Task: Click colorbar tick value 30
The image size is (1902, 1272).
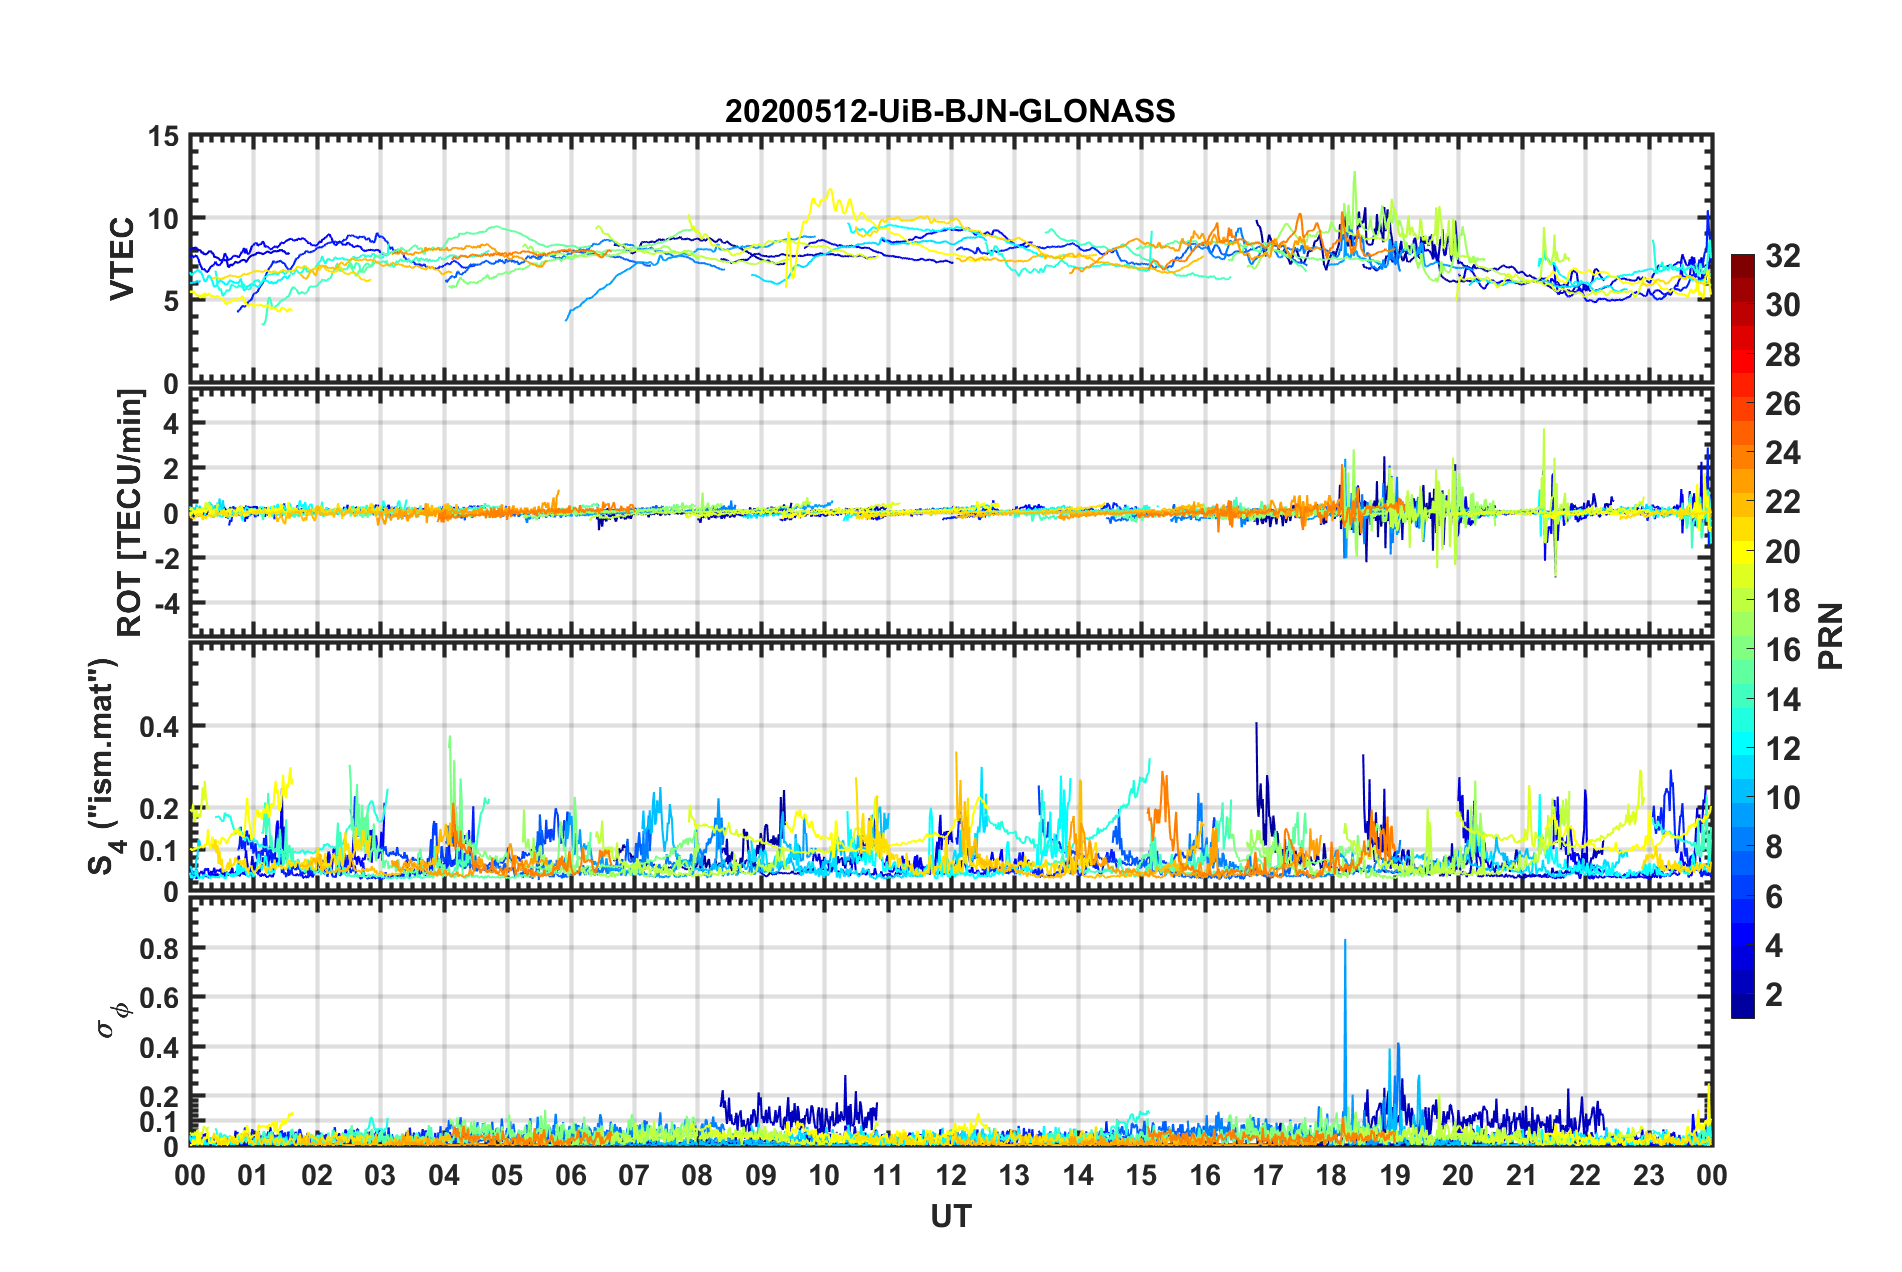Action: click(x=1782, y=305)
